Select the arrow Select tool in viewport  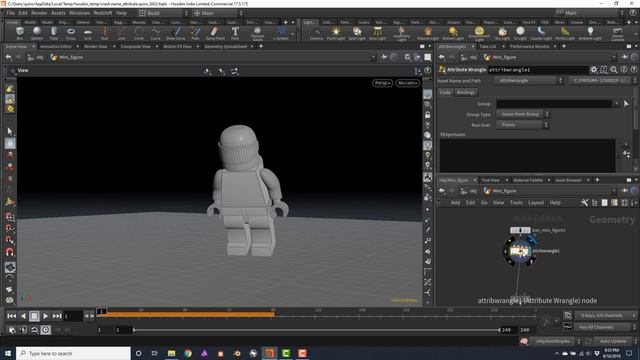[10, 131]
